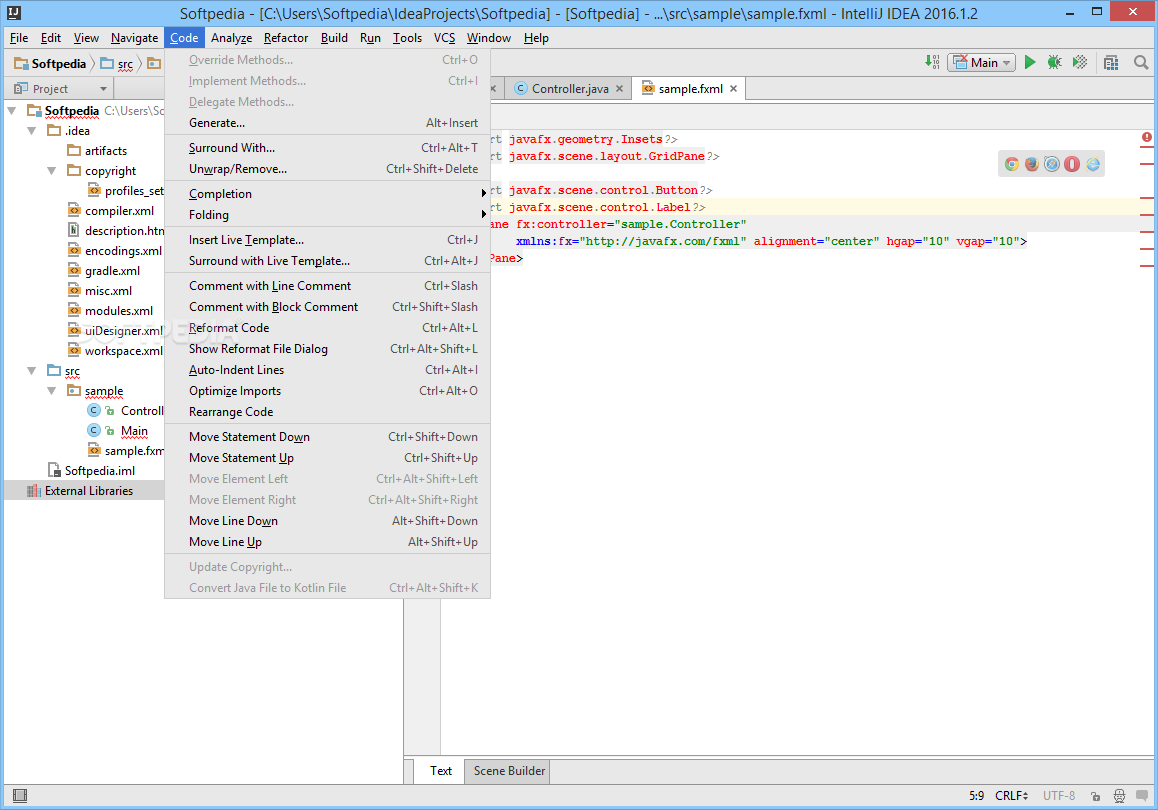Collapse the src folder node
This screenshot has height=810, width=1158.
pos(32,371)
